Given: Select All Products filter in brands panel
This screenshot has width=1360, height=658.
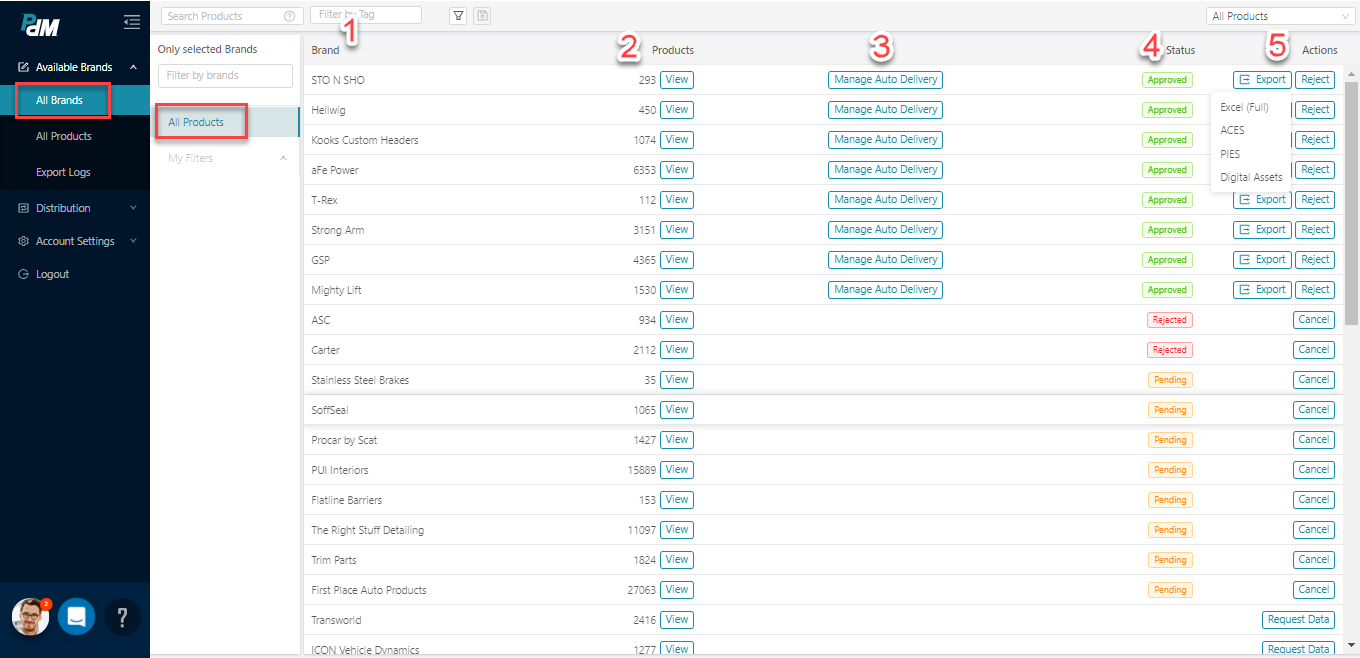Looking at the screenshot, I should 225,122.
